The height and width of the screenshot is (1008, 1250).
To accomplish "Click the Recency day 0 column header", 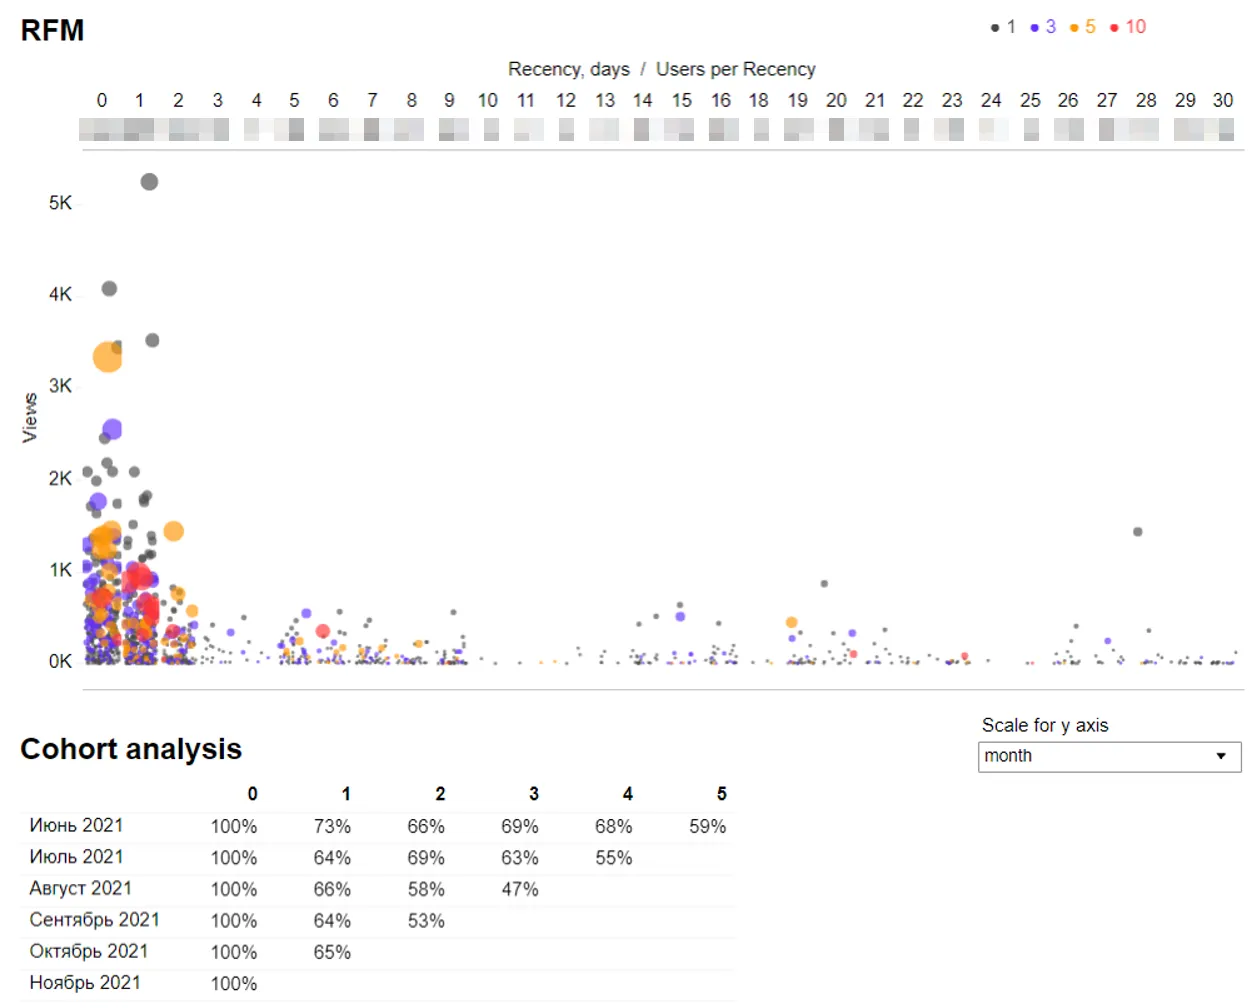I will (102, 100).
